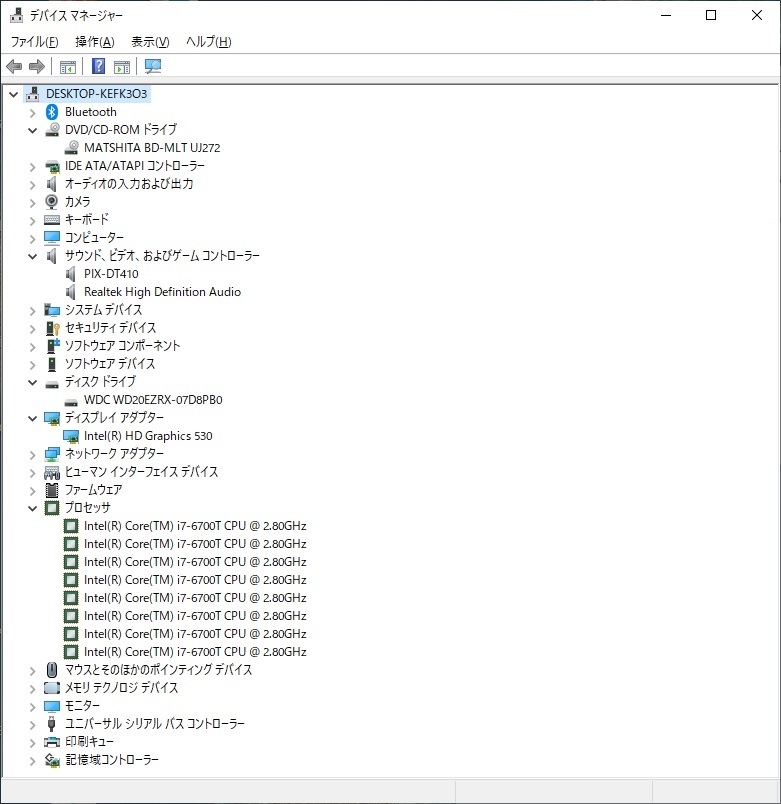Select the last Intel Core i7-6700T processor entry
The width and height of the screenshot is (781, 804).
coord(195,652)
